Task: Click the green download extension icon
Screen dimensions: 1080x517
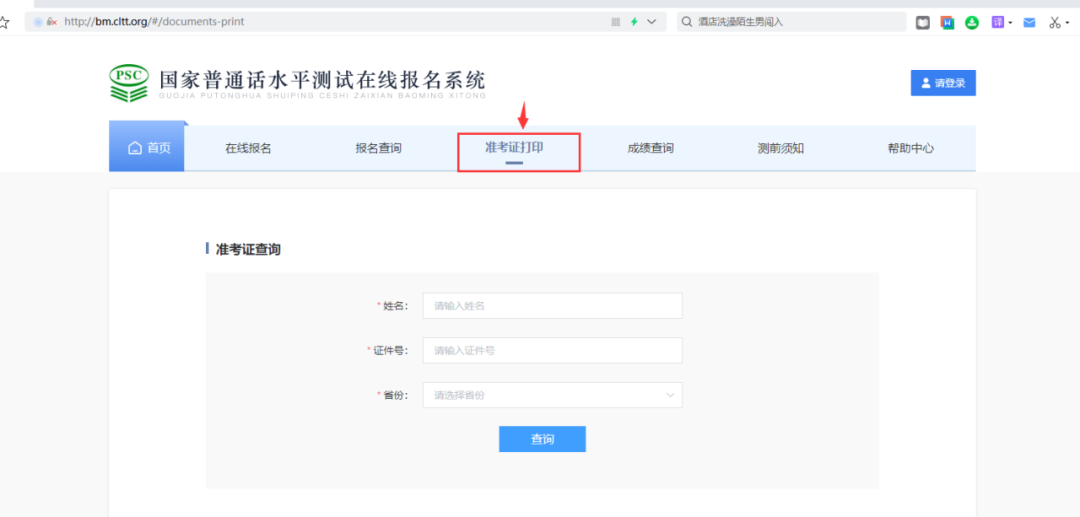Action: (972, 23)
